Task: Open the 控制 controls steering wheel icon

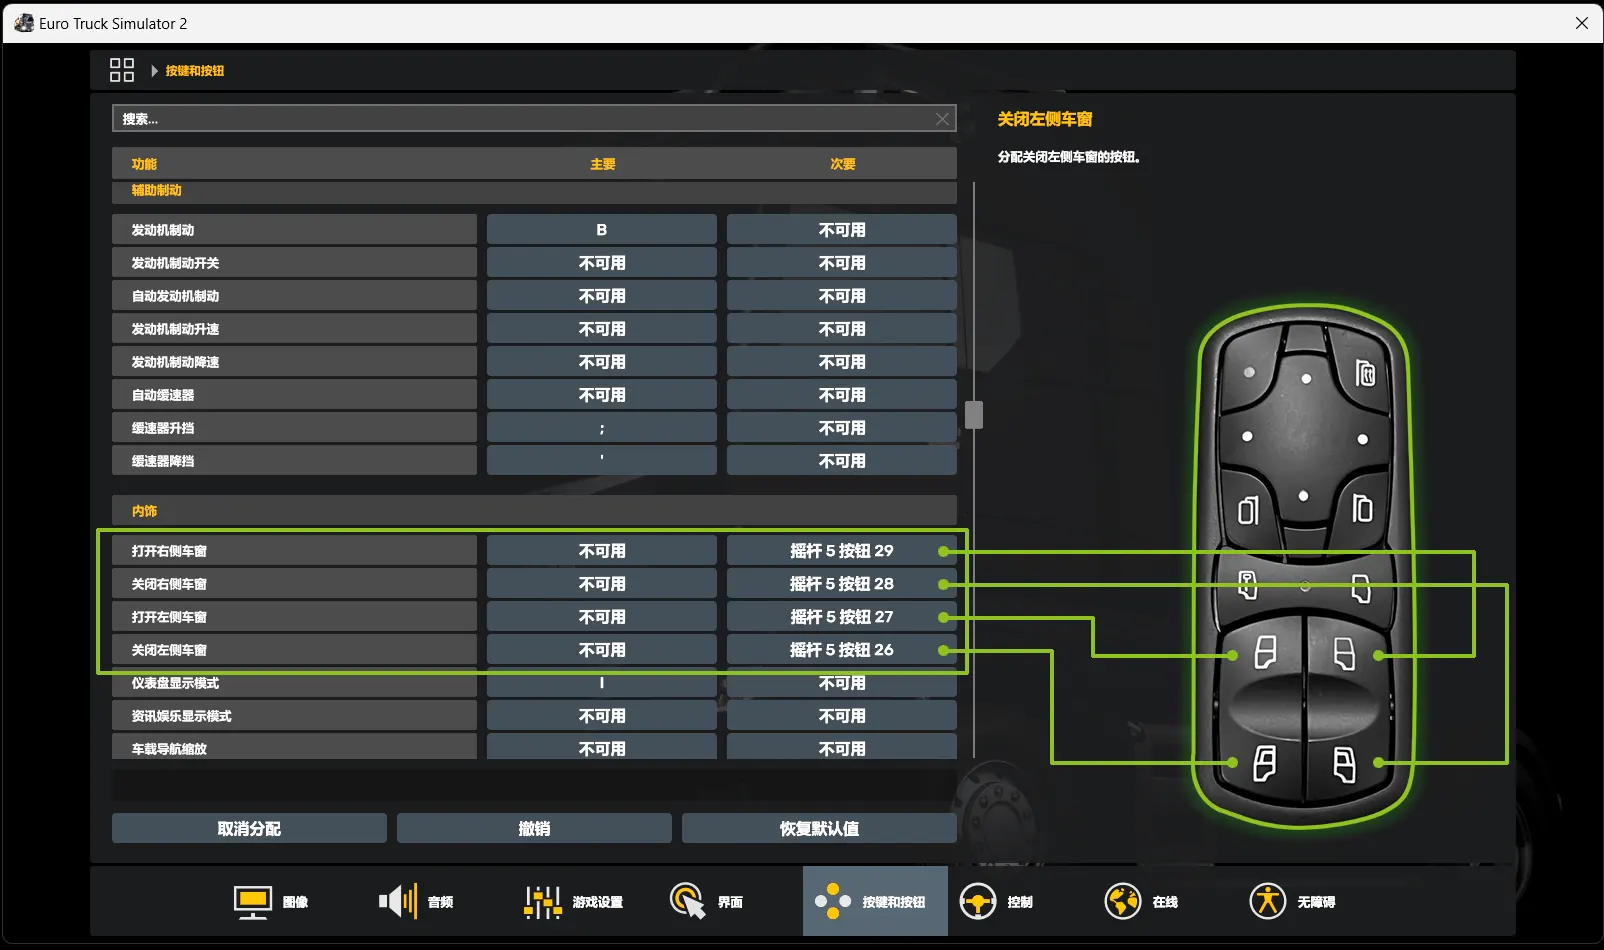Action: [x=978, y=901]
